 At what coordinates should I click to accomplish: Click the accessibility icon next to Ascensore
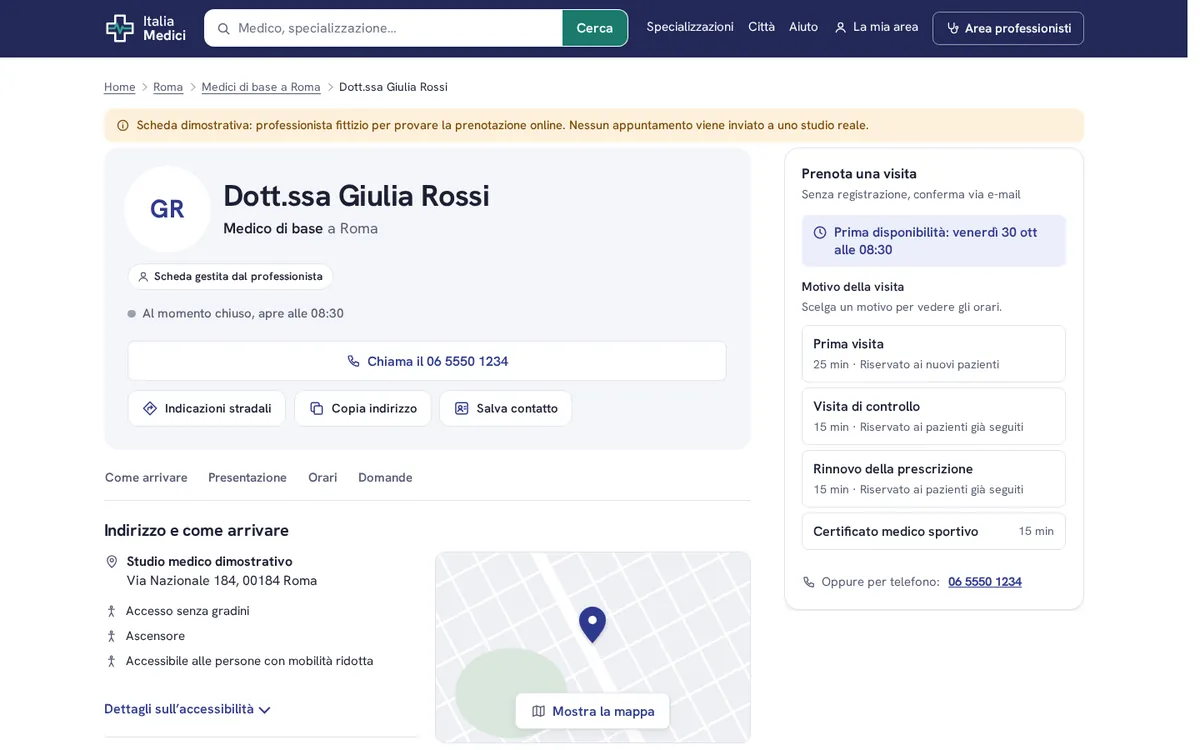pyautogui.click(x=112, y=636)
